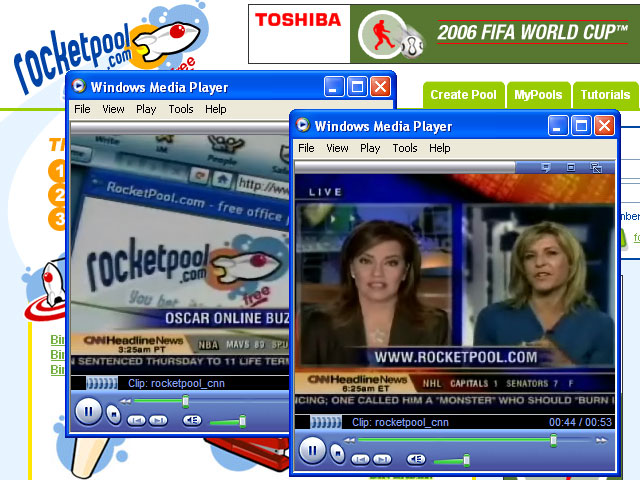
Task: Close the back Media Player window
Action: point(380,87)
